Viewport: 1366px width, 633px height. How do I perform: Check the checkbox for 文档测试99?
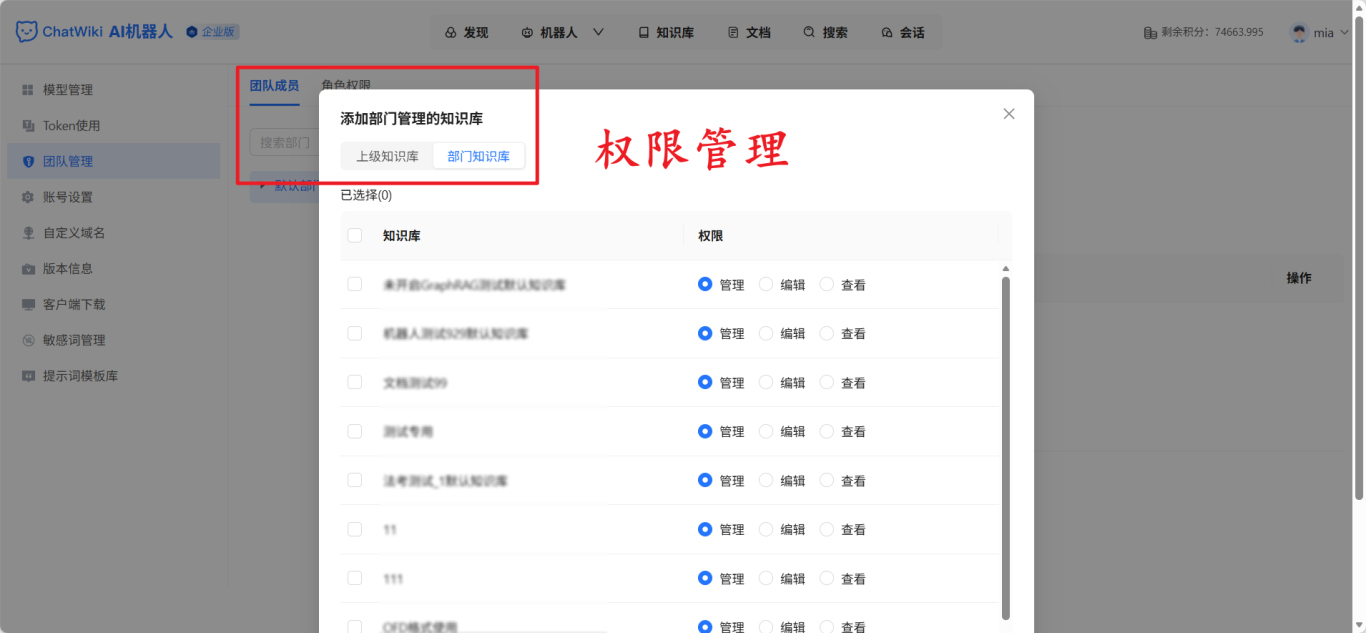point(355,382)
